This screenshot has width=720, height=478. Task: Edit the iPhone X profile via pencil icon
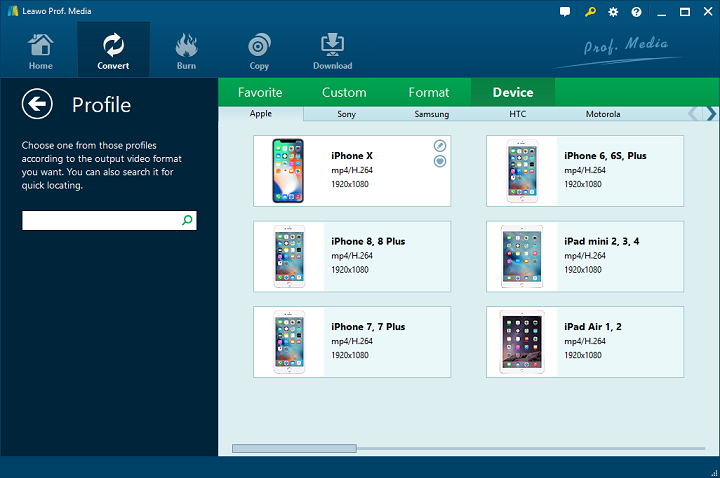point(440,146)
